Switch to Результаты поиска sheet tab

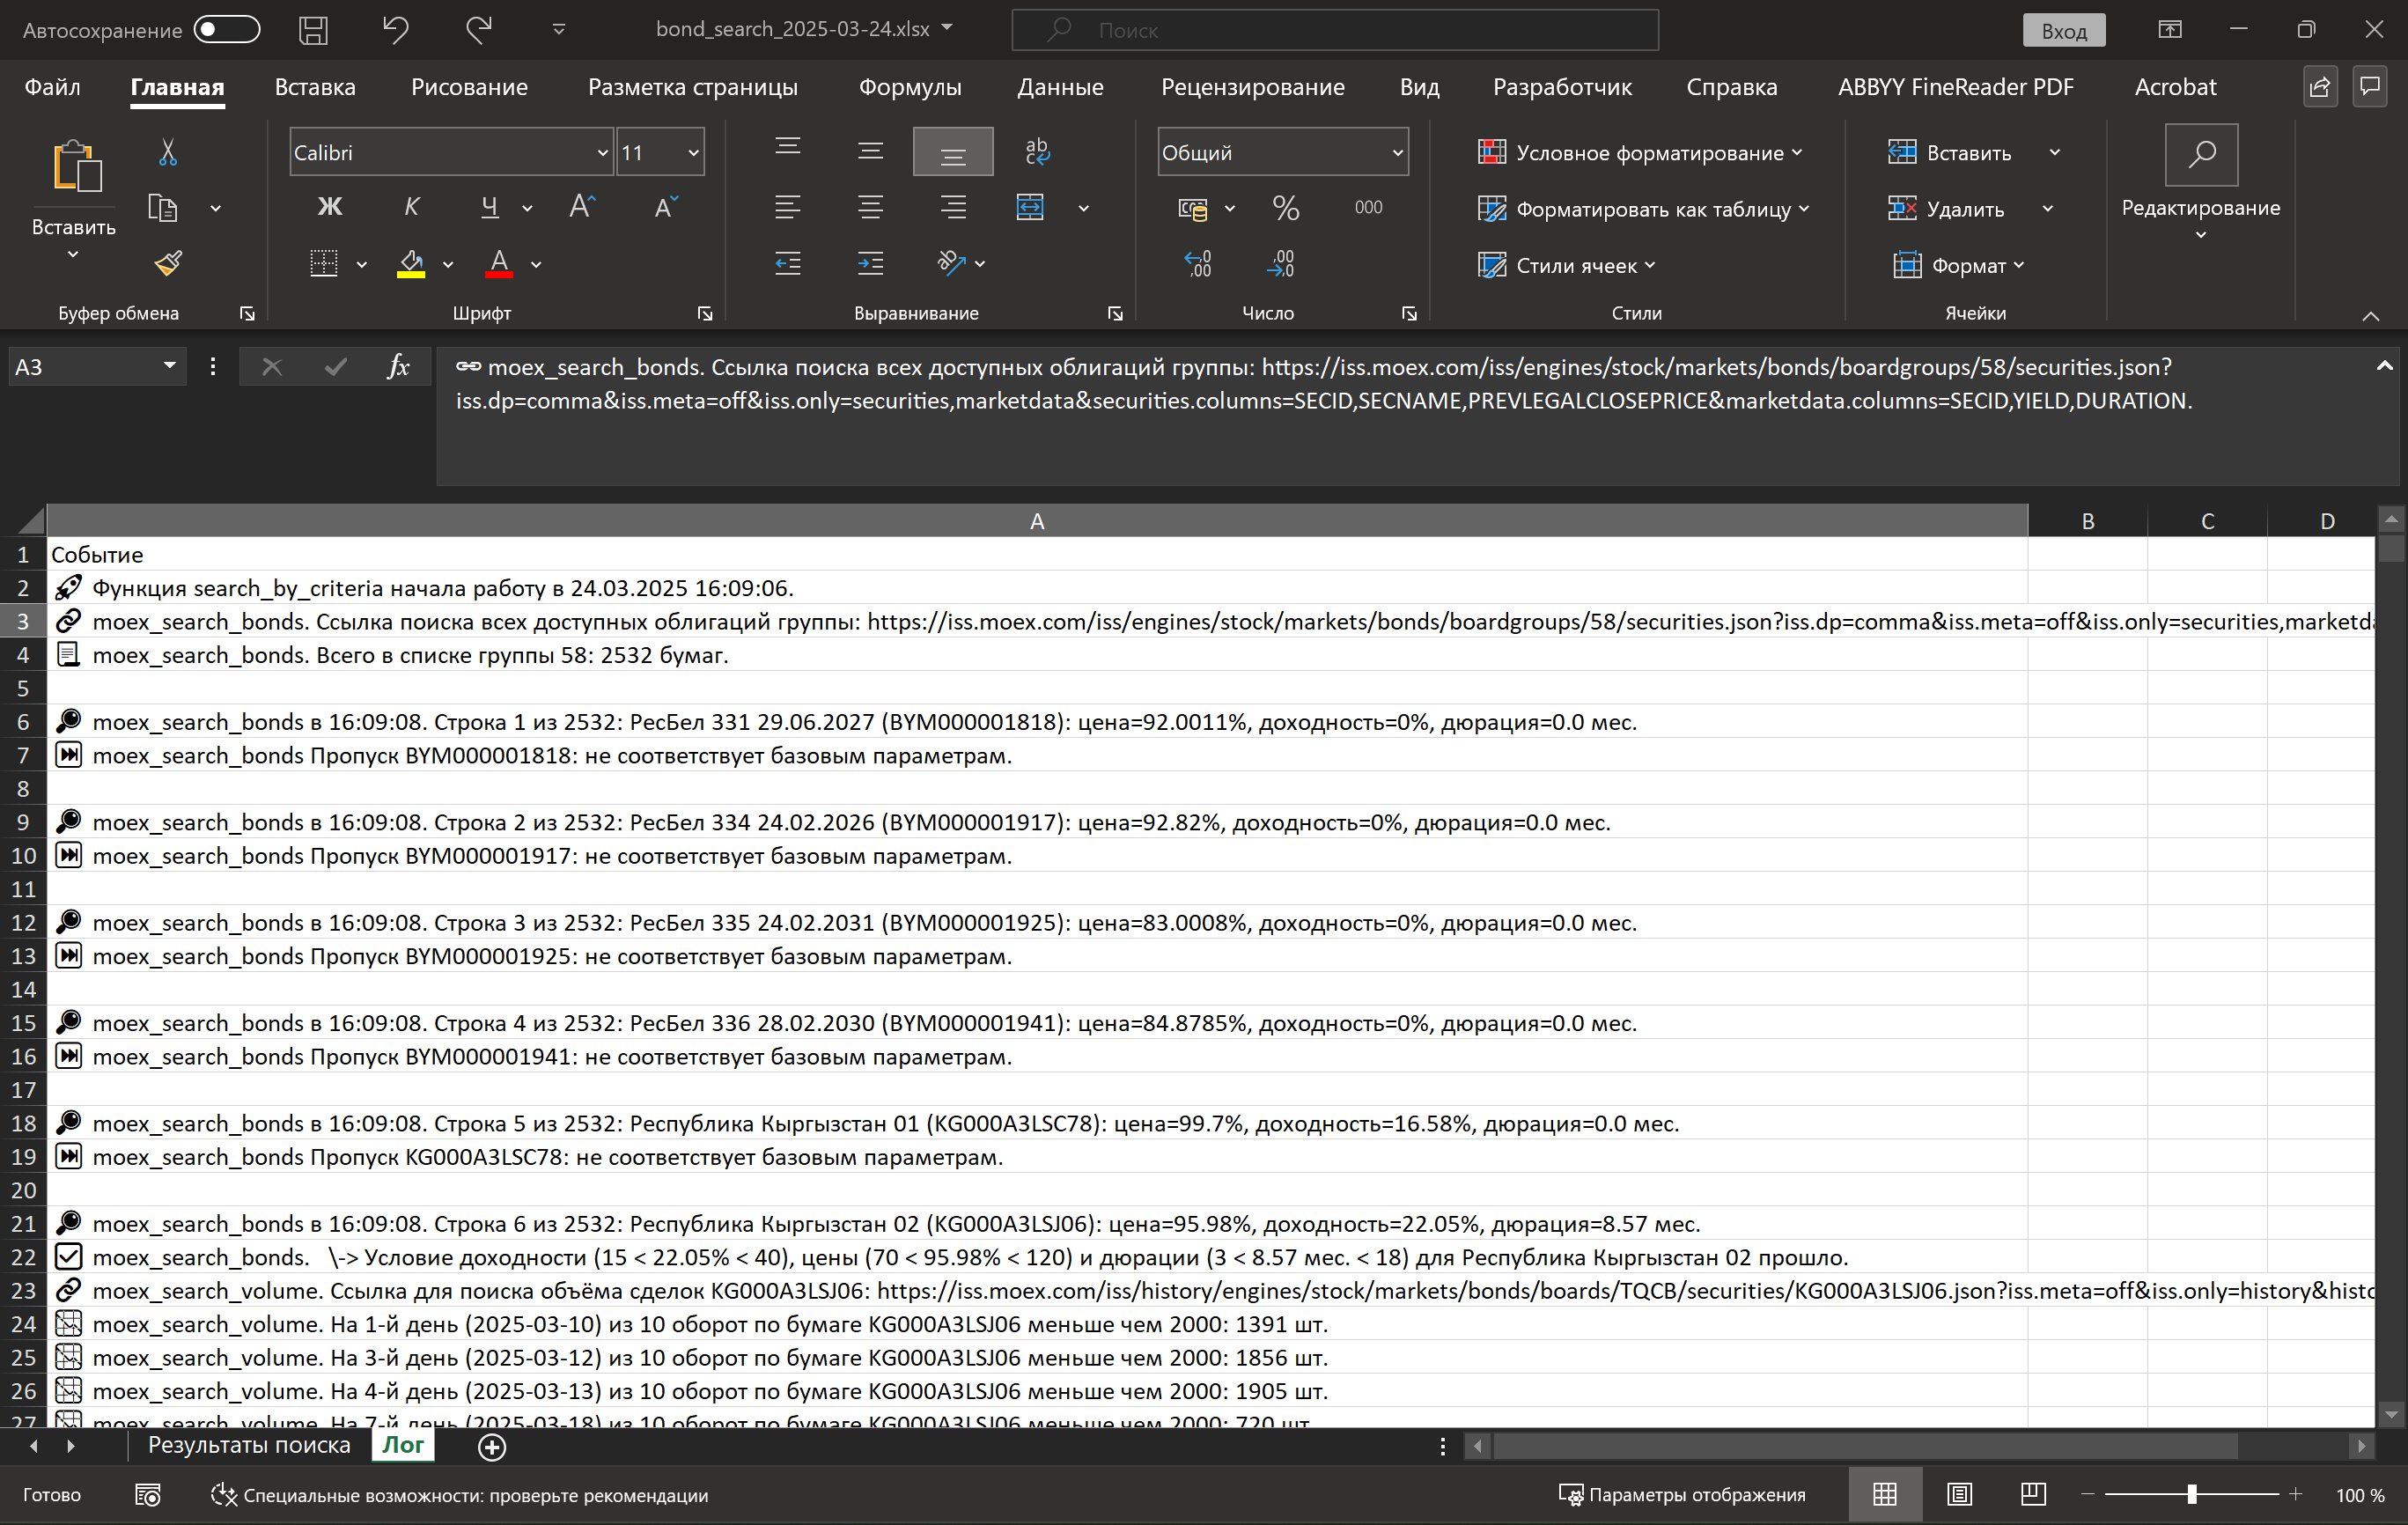click(x=249, y=1445)
